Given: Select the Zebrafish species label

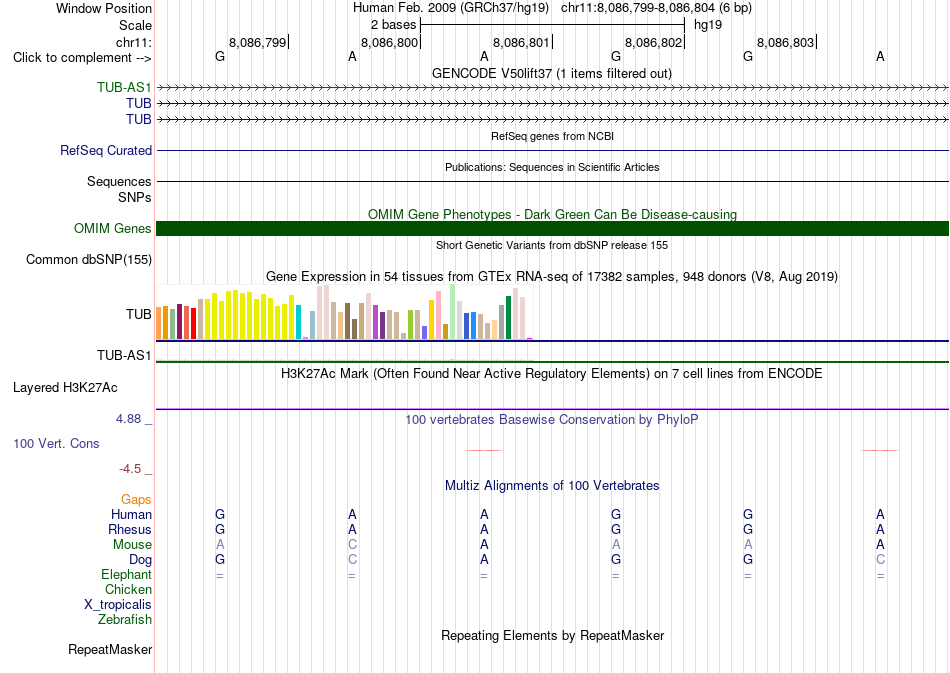Looking at the screenshot, I should pos(125,620).
